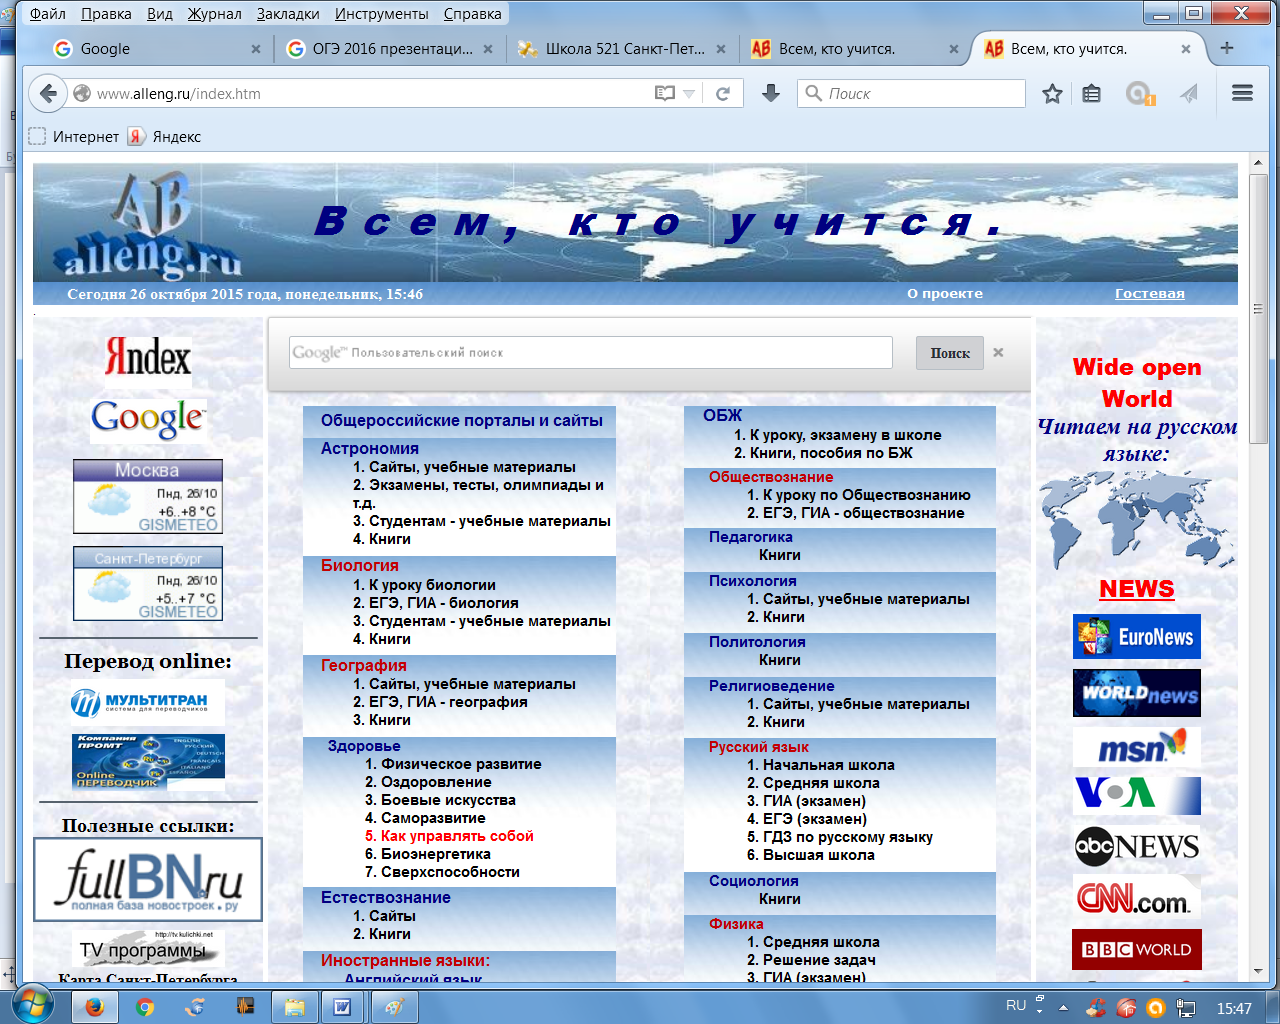Open the NEWS heading link
The width and height of the screenshot is (1280, 1024).
click(1137, 589)
